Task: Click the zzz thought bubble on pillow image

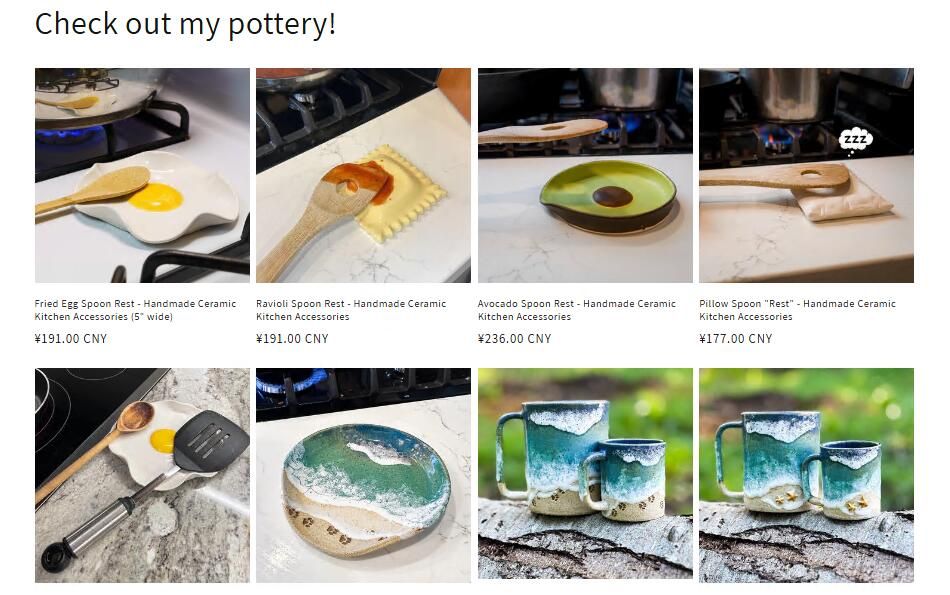Action: click(x=855, y=140)
